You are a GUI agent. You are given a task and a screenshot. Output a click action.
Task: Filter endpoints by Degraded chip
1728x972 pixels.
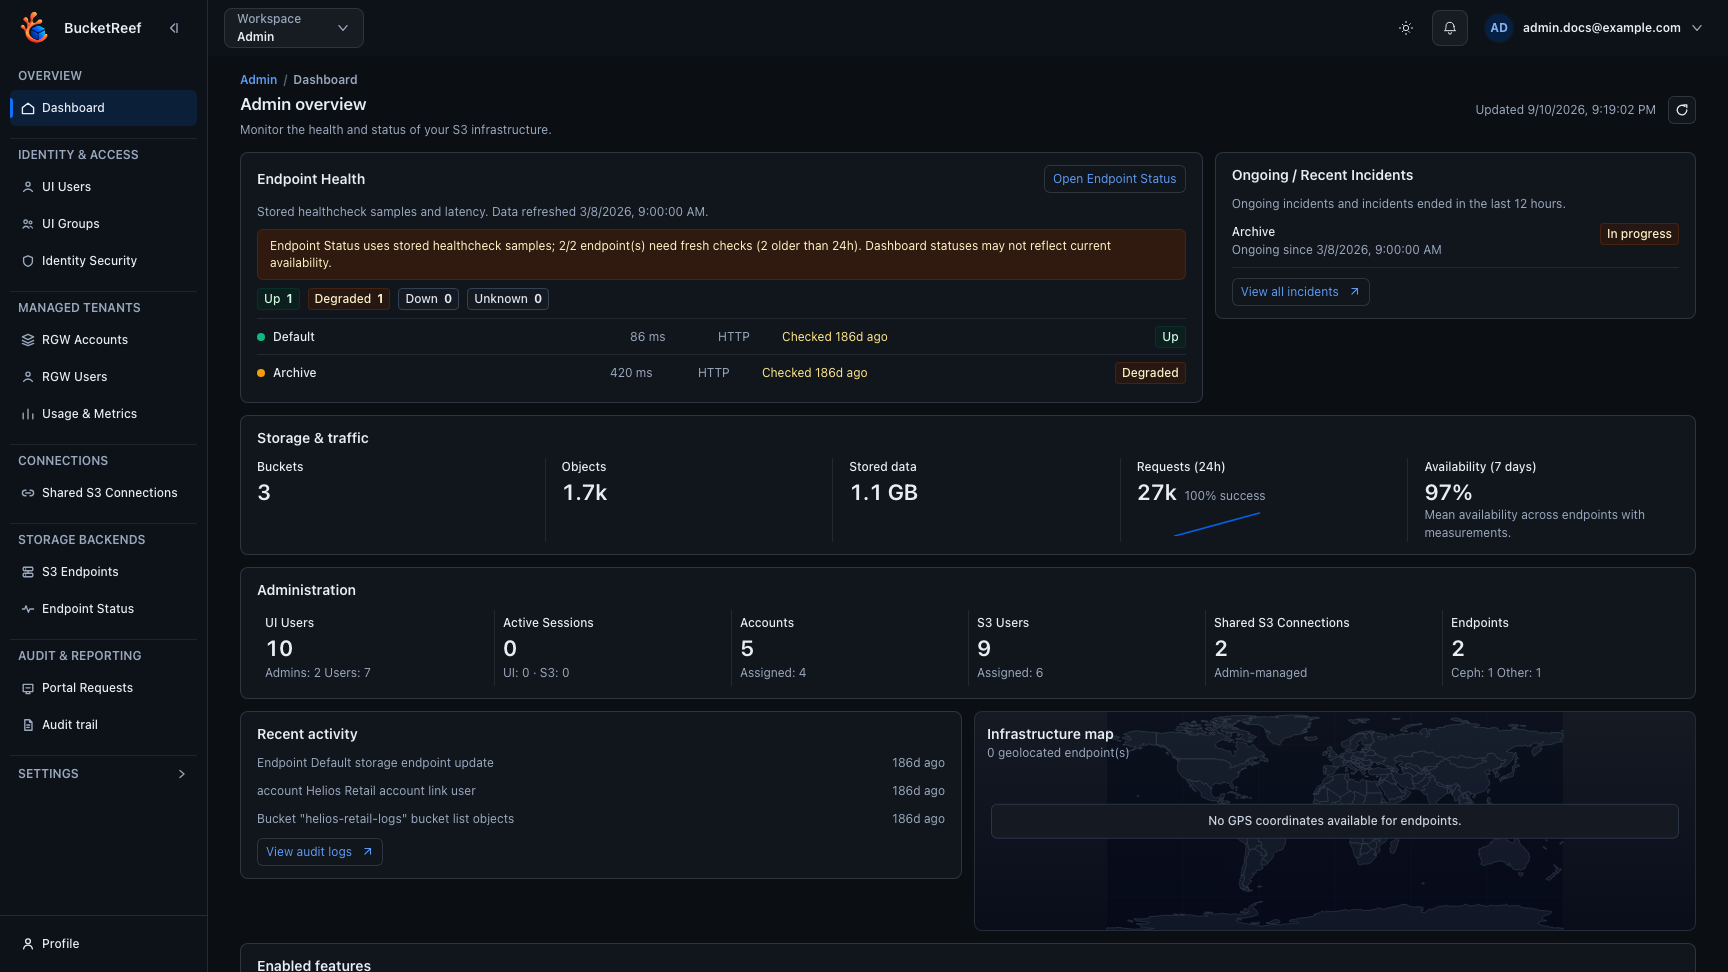(x=348, y=299)
